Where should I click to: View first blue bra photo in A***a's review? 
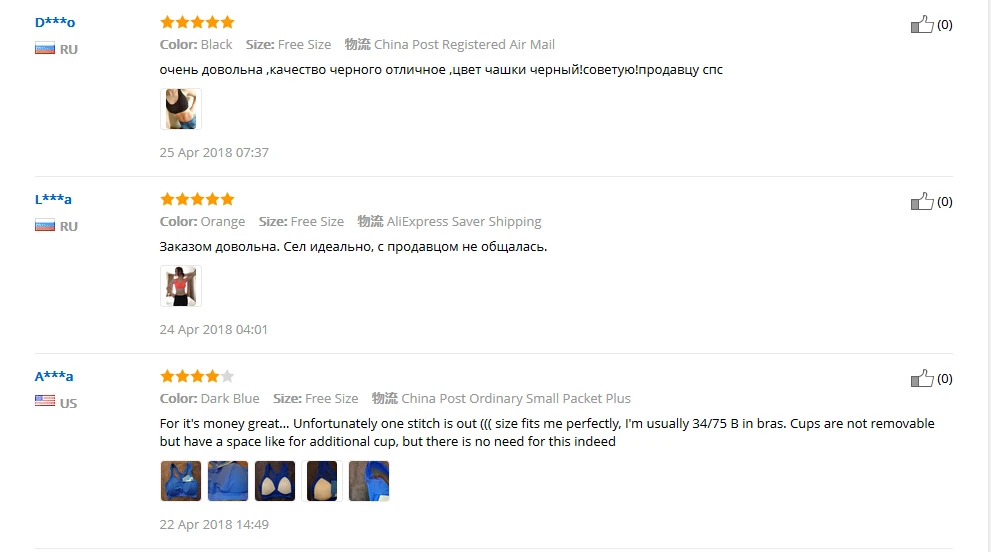[x=181, y=481]
